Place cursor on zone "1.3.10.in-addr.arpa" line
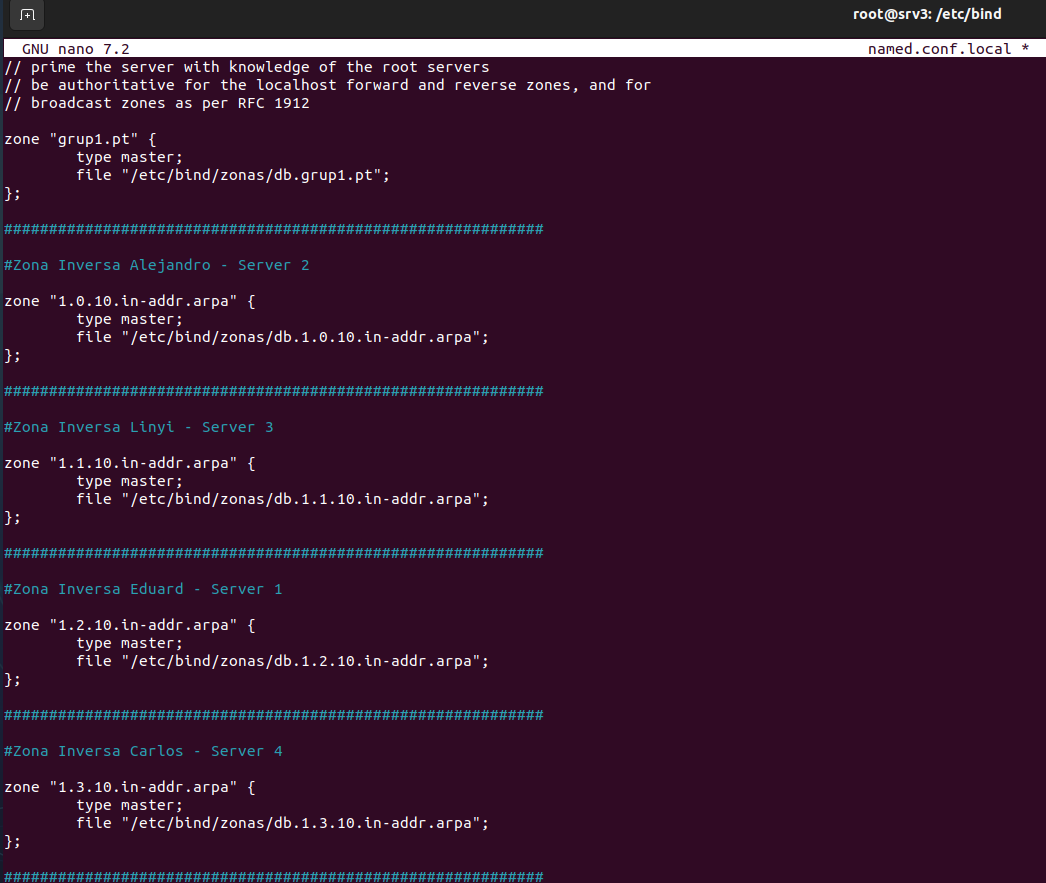 130,787
